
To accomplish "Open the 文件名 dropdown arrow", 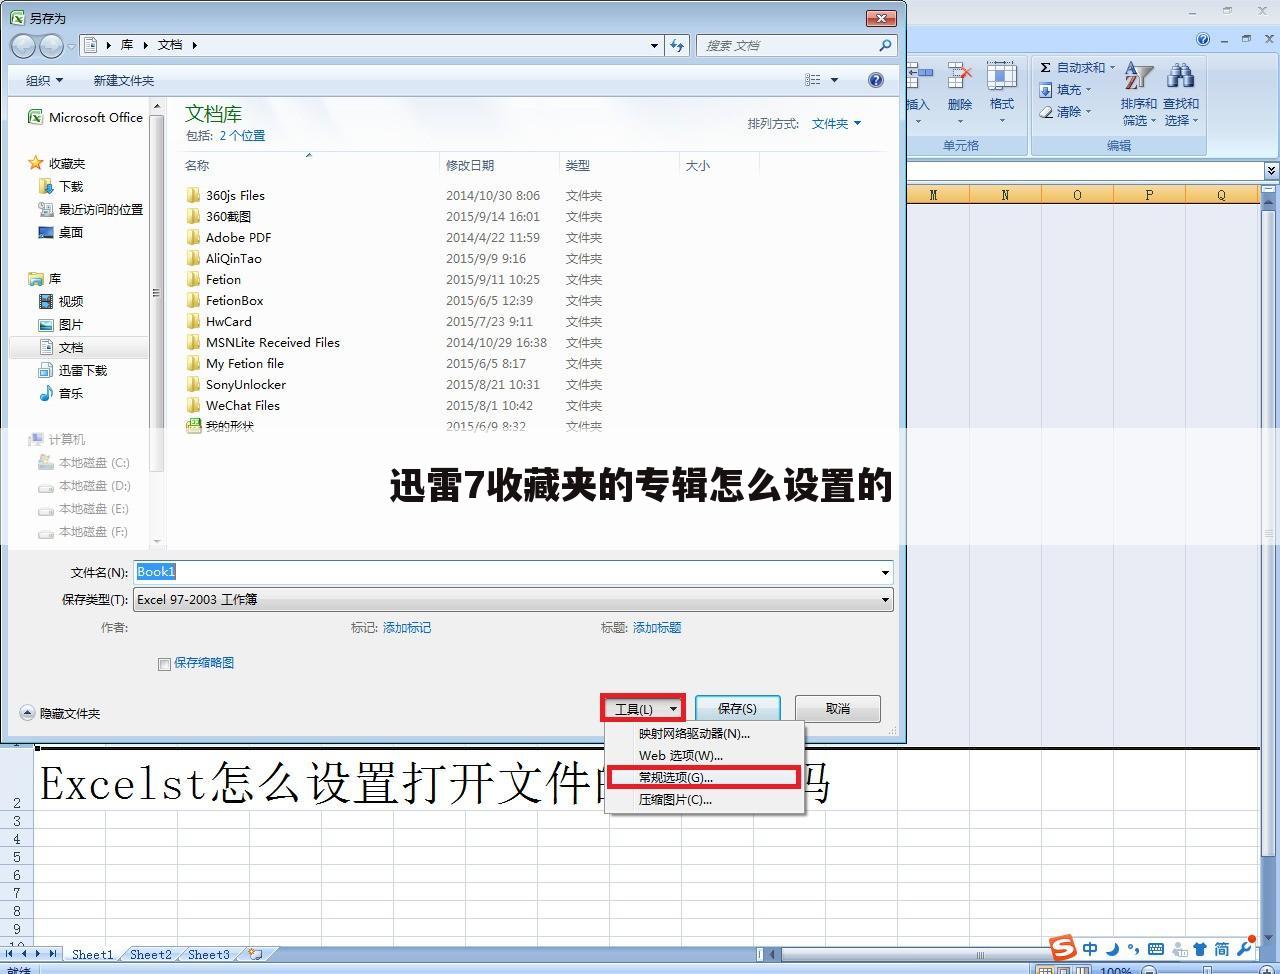I will point(885,572).
